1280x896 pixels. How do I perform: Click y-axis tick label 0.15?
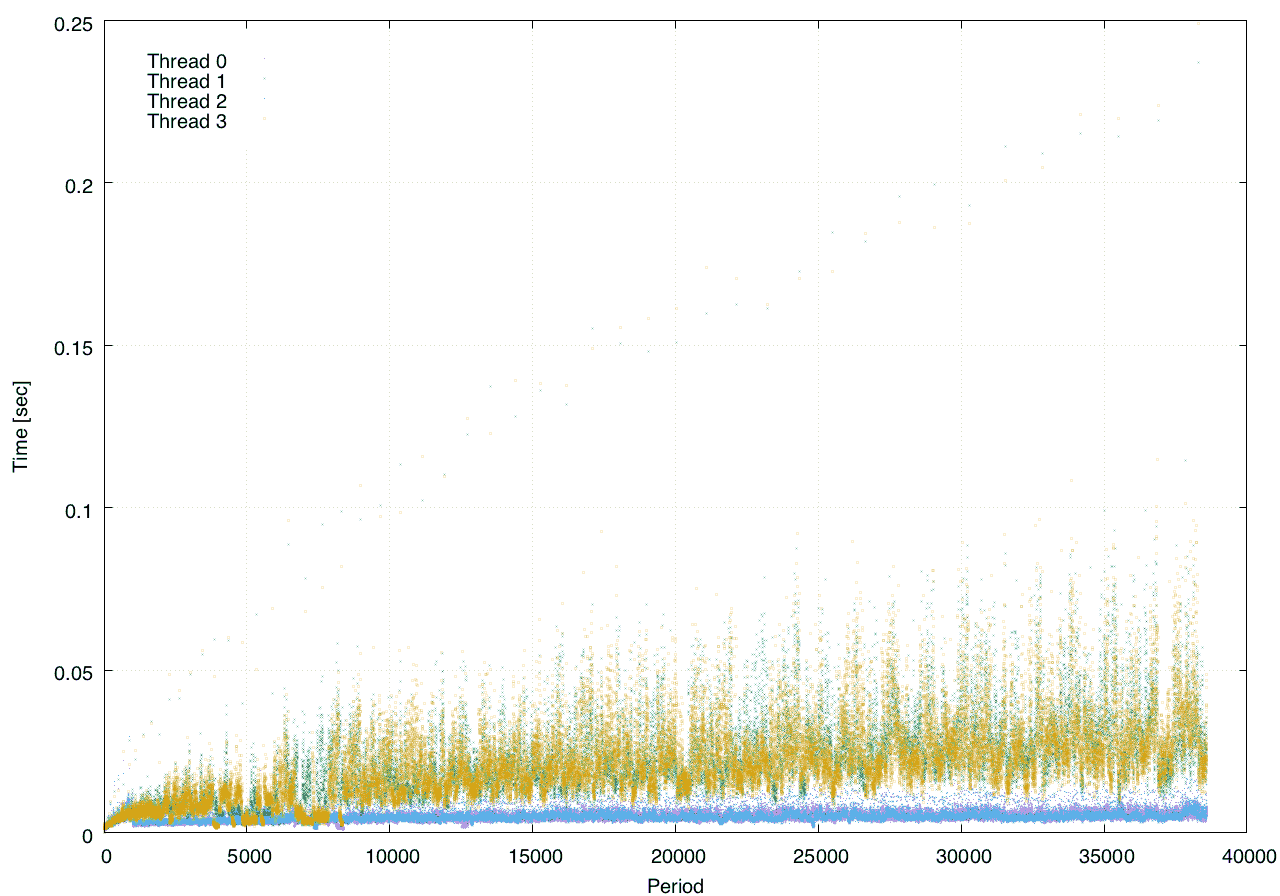72,346
